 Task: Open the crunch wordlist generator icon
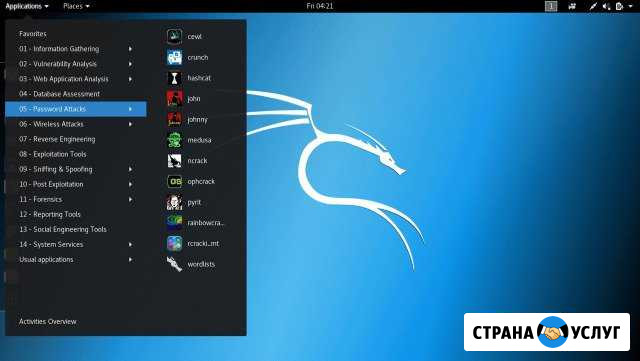click(x=175, y=57)
